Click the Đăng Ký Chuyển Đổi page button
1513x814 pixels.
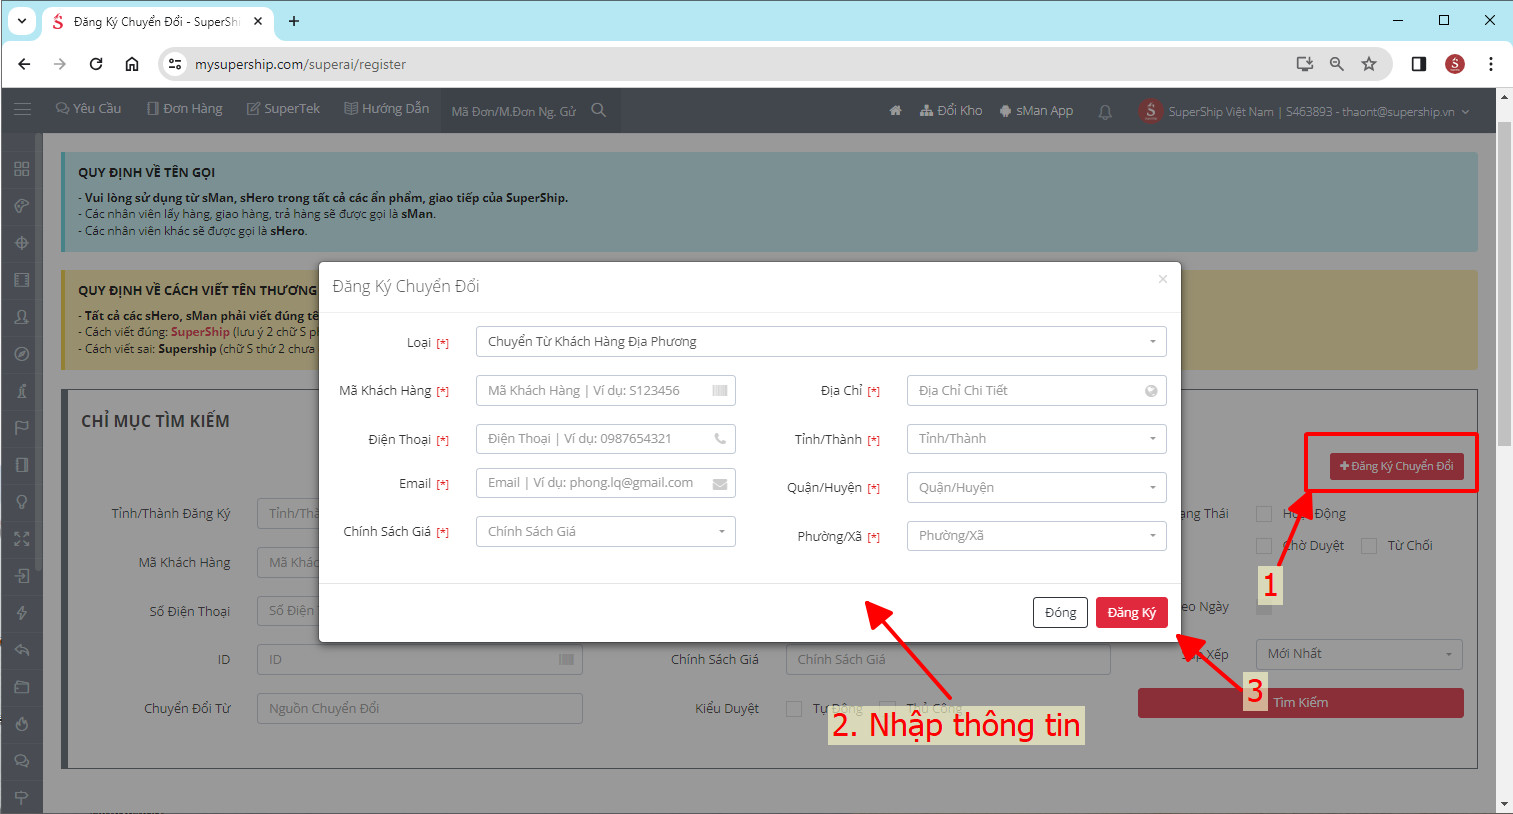tap(1397, 466)
